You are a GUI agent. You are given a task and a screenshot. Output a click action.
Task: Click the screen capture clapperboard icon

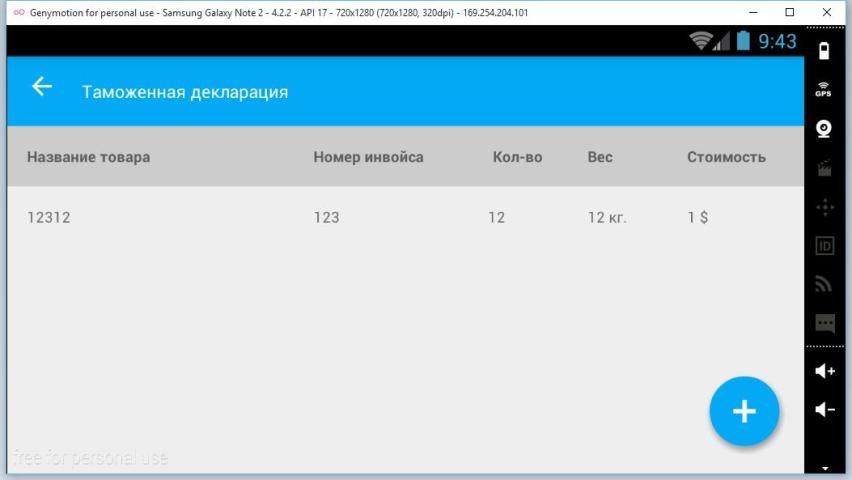(824, 168)
